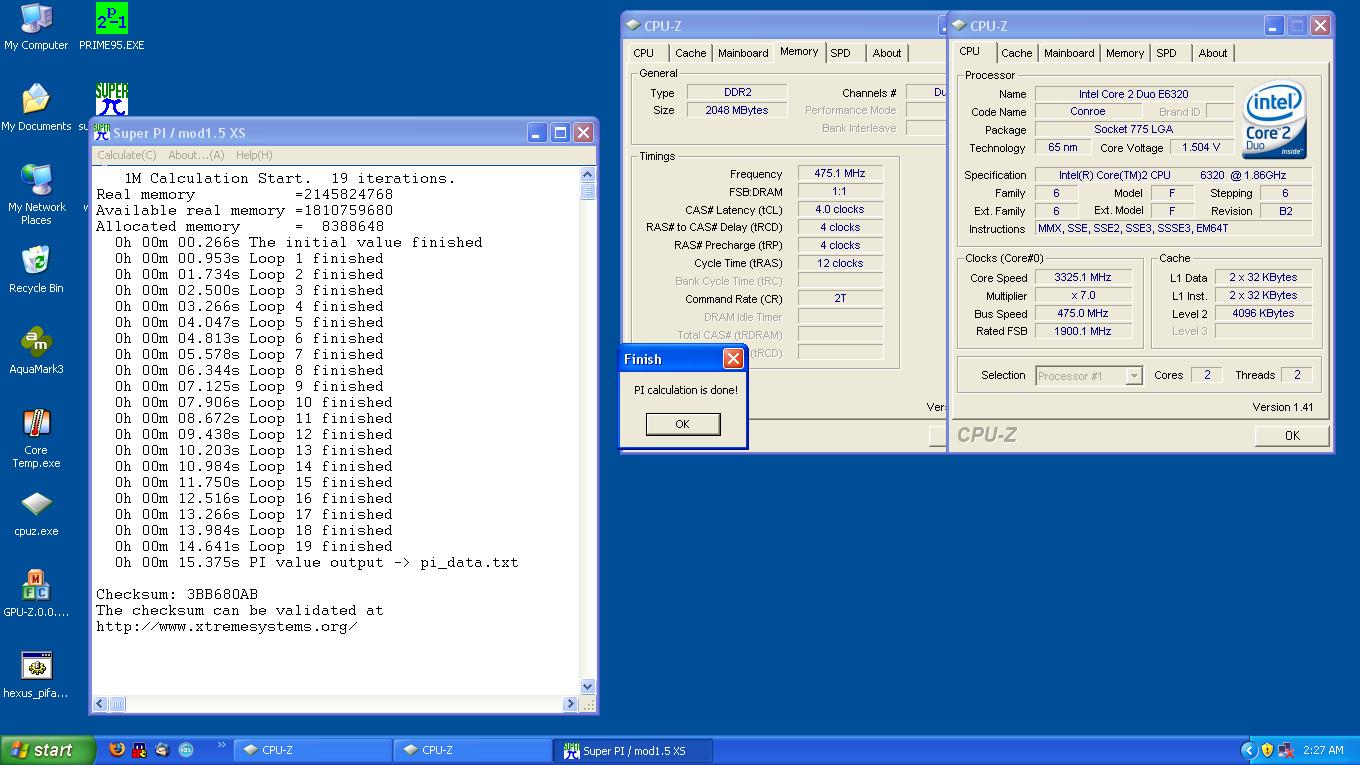Screen dimensions: 1360x765
Task: Click Super PI horizontal scrollbar left arrow
Action: [100, 704]
